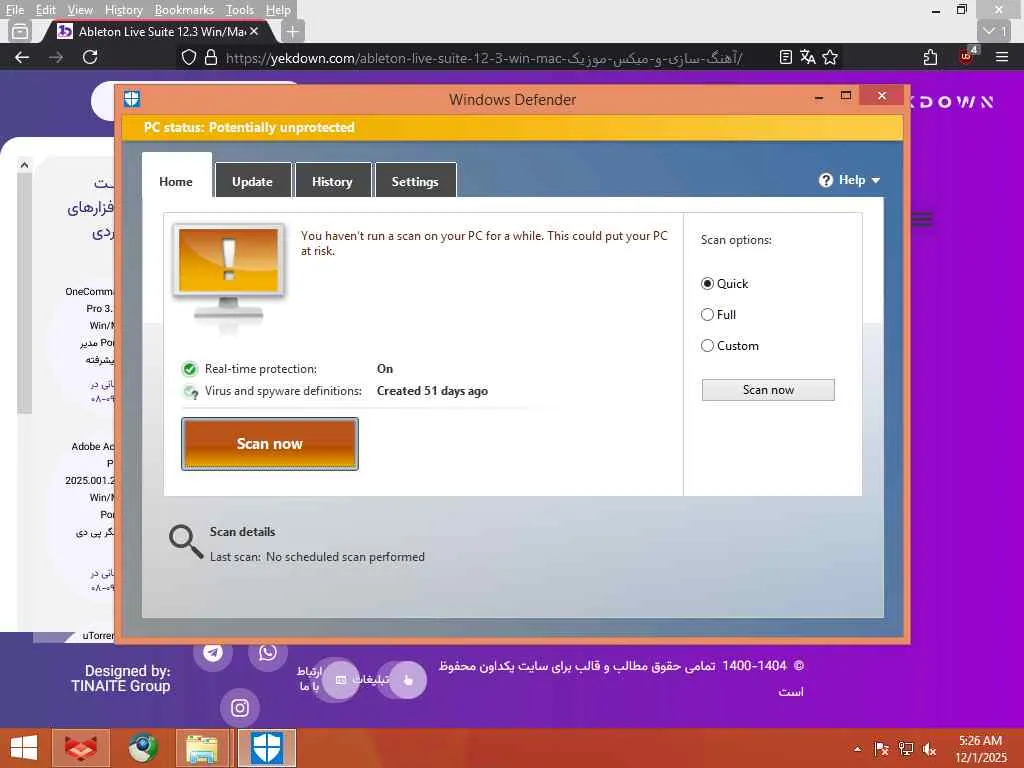Open the View menu in Firefox
This screenshot has width=1024, height=768.
80,10
